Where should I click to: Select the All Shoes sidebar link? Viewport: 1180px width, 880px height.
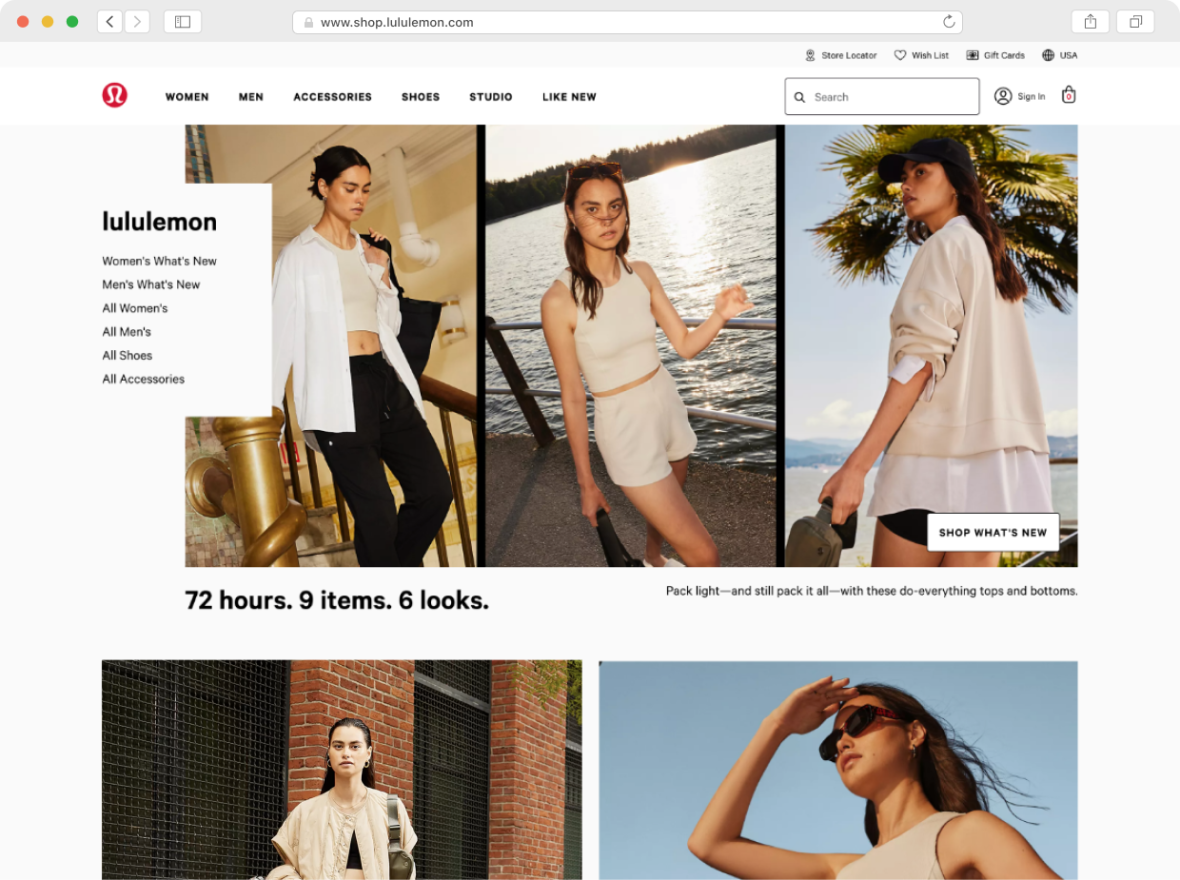click(127, 355)
